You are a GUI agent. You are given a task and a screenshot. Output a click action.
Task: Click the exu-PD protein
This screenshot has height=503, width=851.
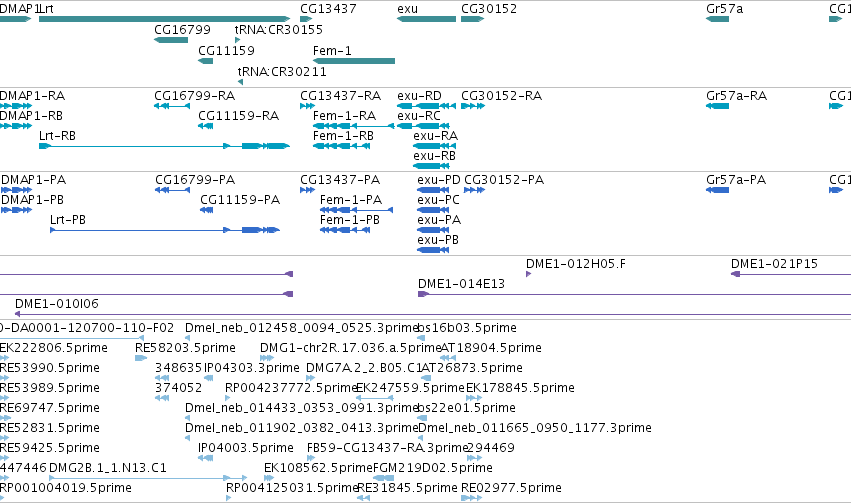pyautogui.click(x=439, y=180)
